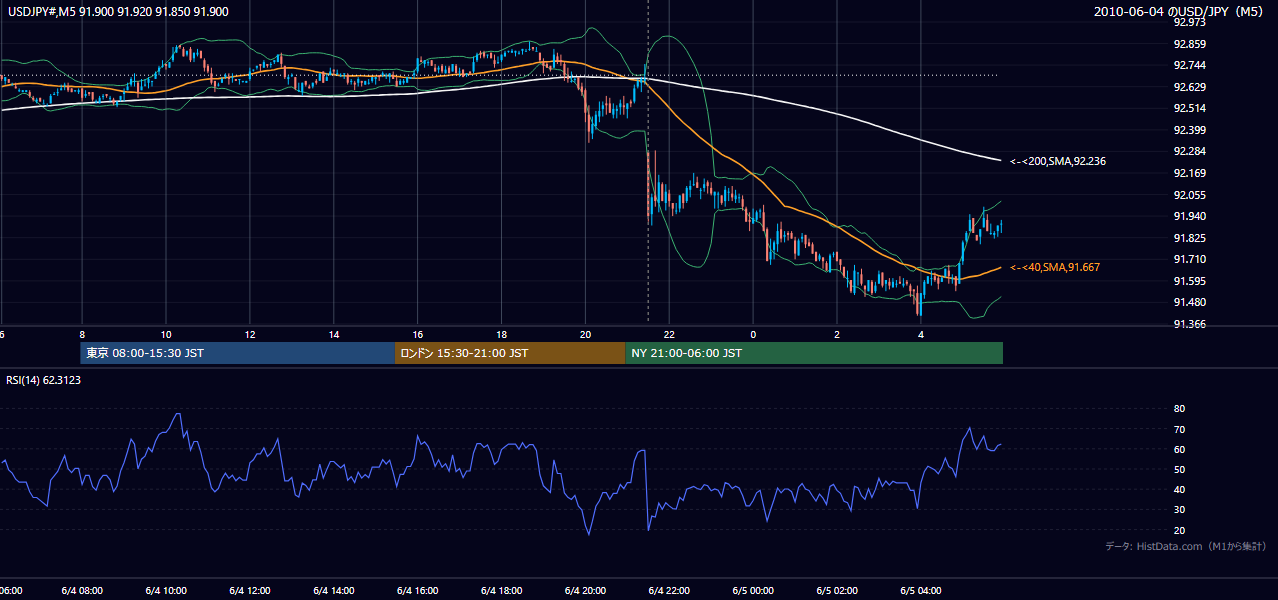Viewport: 1278px width, 600px height.
Task: Click hour tick 10 under price chart
Action: pyautogui.click(x=166, y=334)
